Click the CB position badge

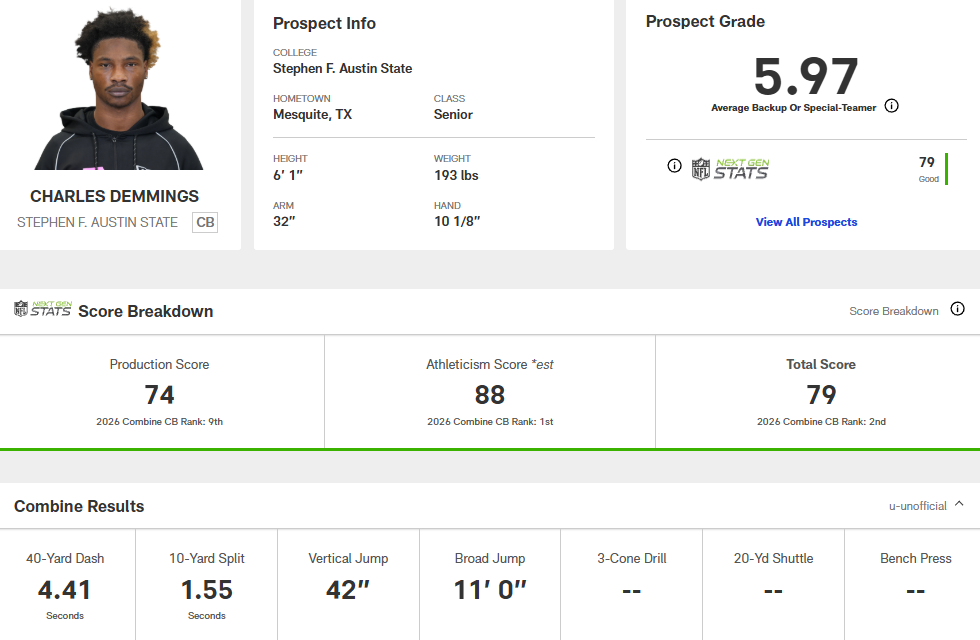click(x=205, y=222)
